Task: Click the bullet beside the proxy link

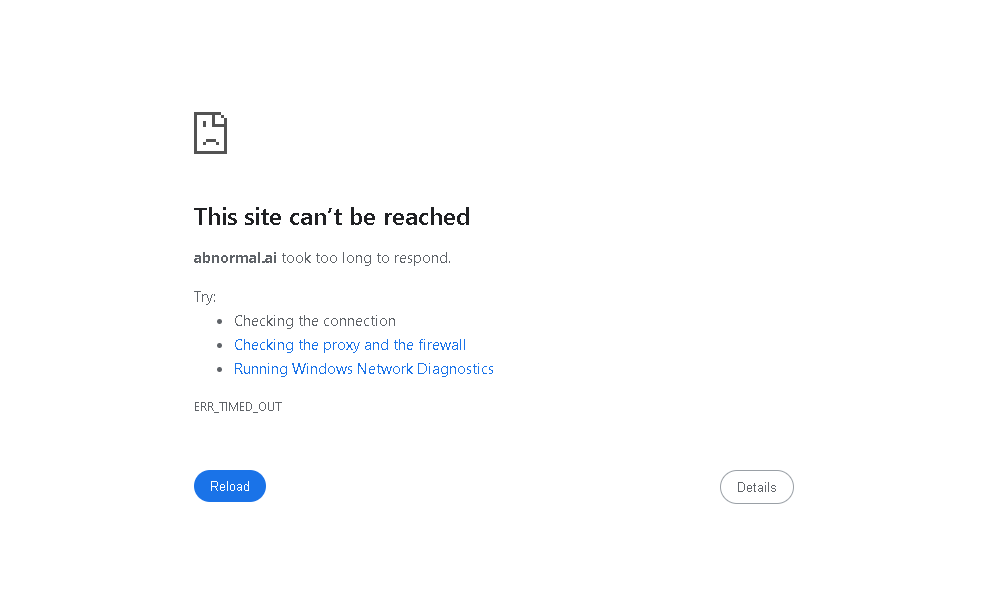Action: click(x=219, y=345)
